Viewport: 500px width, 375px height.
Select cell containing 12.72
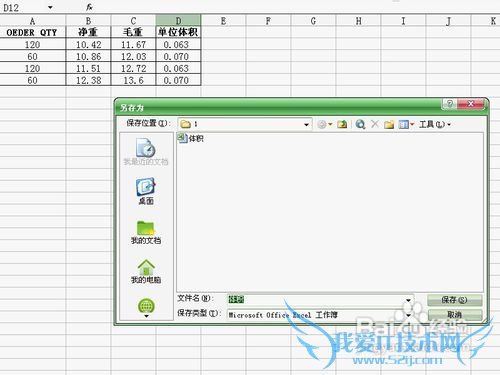pos(133,68)
